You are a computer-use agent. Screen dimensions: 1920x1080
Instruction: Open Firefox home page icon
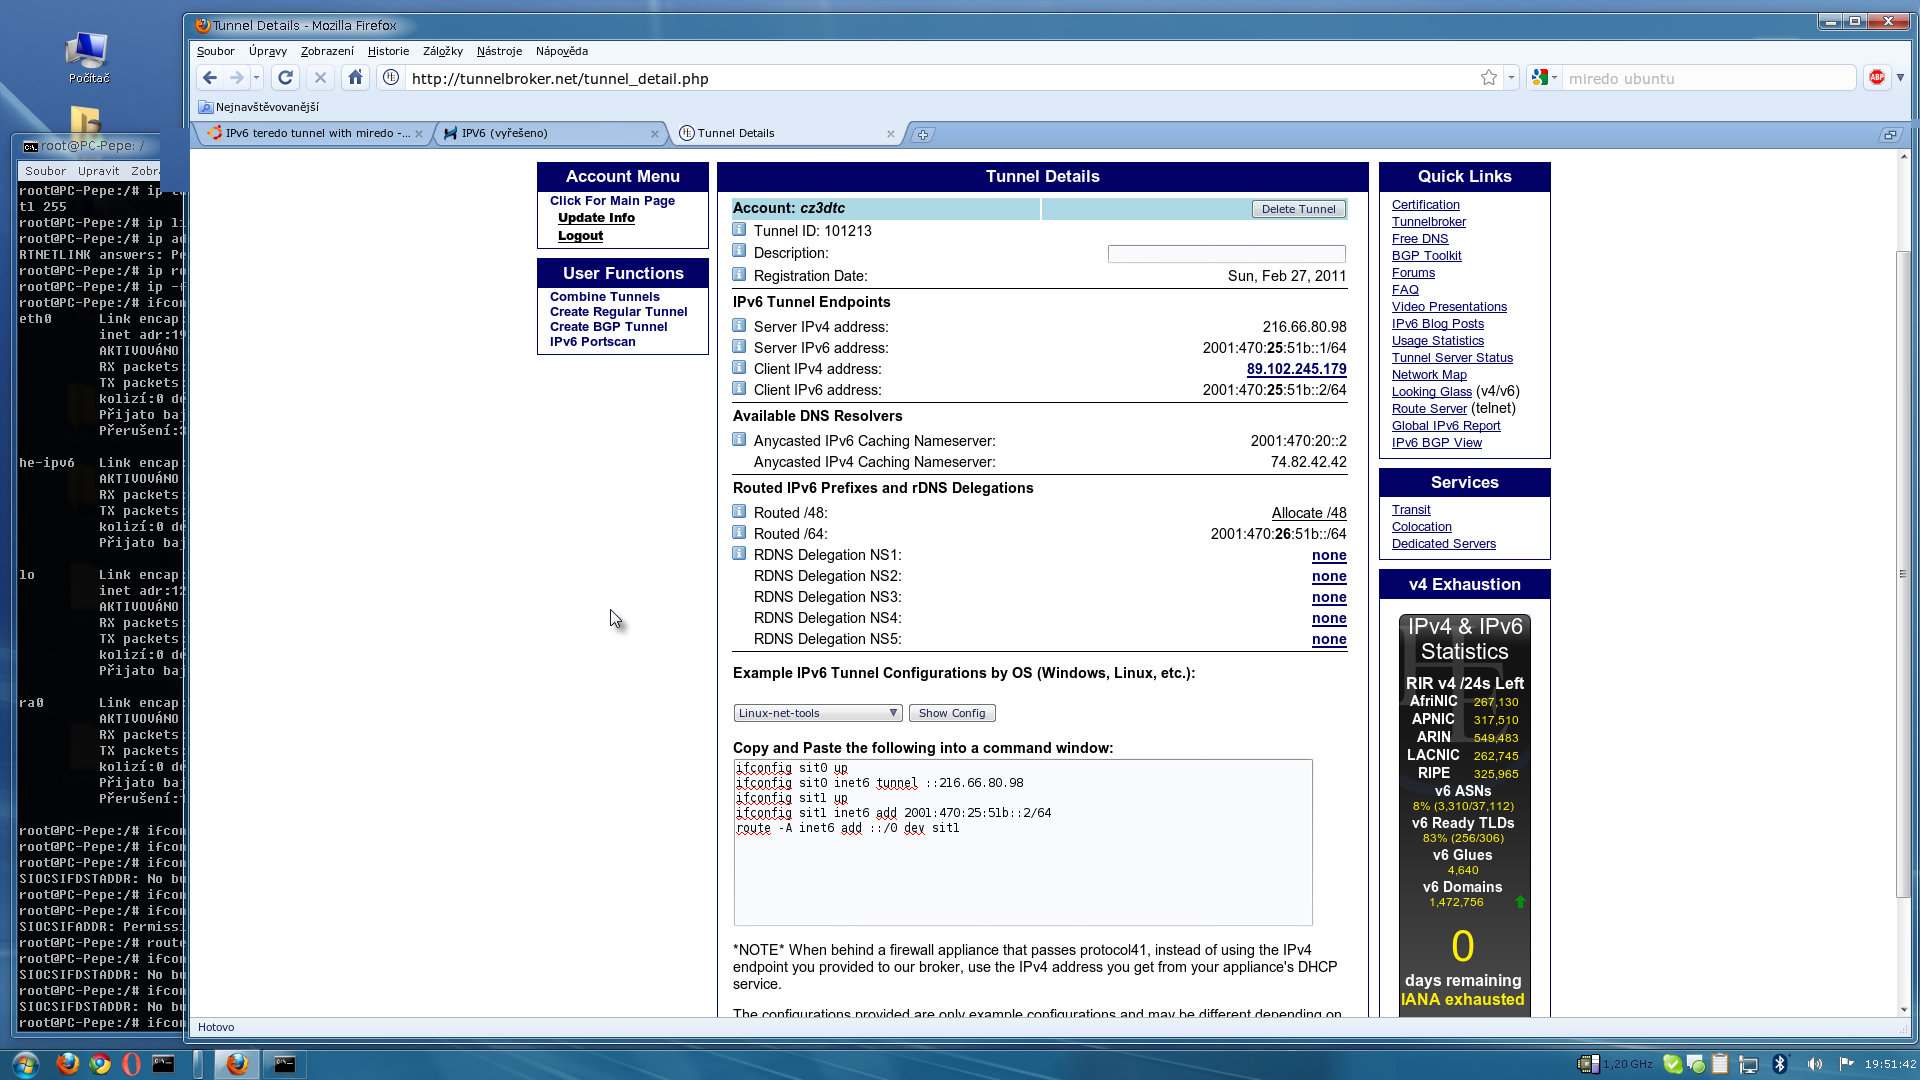pos(355,78)
